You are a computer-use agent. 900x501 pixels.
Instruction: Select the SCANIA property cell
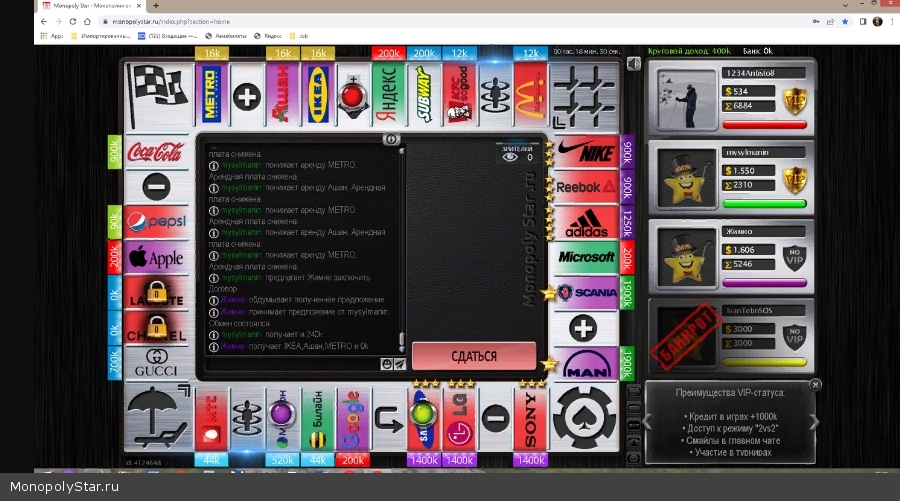tap(585, 293)
